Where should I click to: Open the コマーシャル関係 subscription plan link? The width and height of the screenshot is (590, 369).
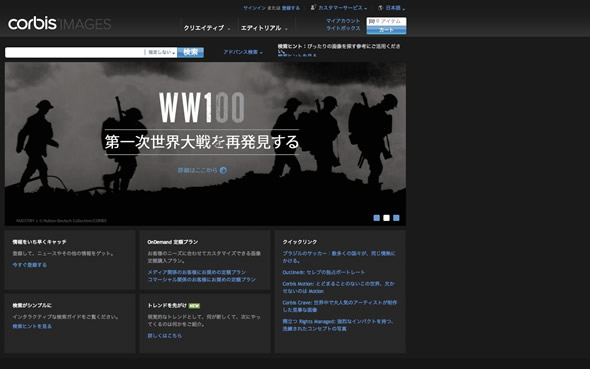[x=202, y=279]
